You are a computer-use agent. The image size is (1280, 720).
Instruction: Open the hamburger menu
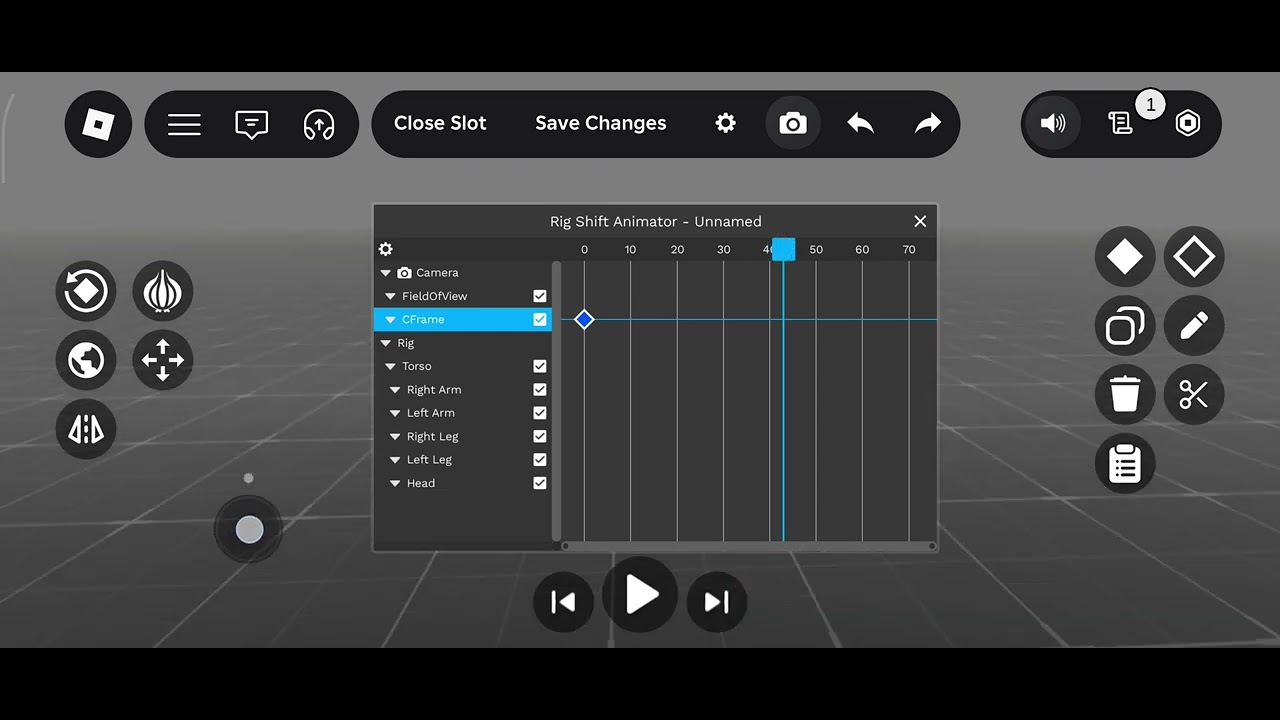pyautogui.click(x=184, y=124)
